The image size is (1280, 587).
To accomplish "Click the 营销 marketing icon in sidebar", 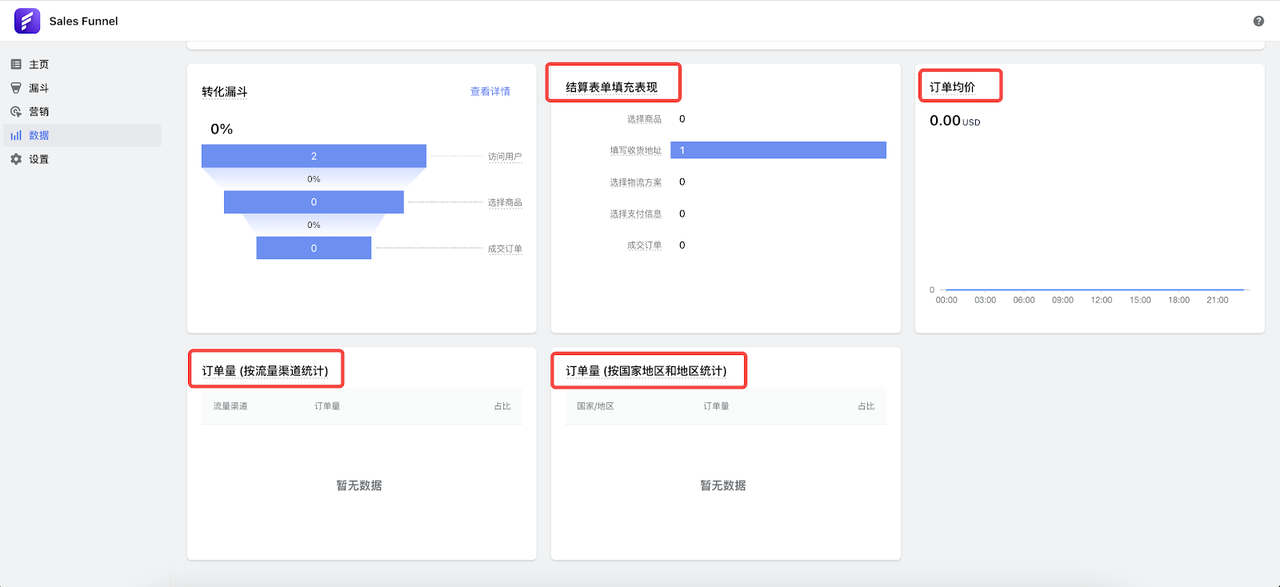I will coord(16,112).
